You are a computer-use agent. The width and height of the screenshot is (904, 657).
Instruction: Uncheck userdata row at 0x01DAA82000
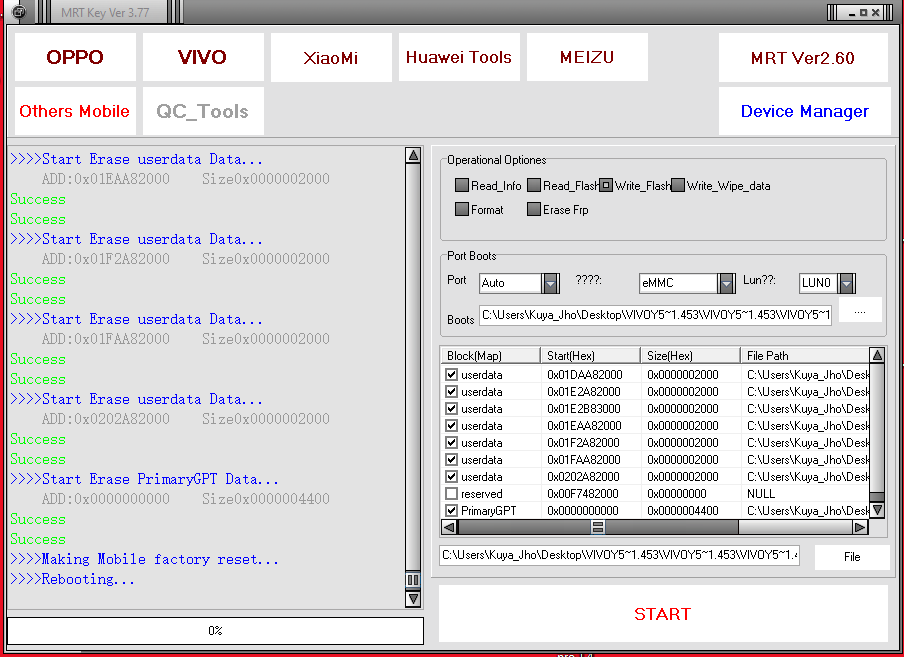[451, 375]
